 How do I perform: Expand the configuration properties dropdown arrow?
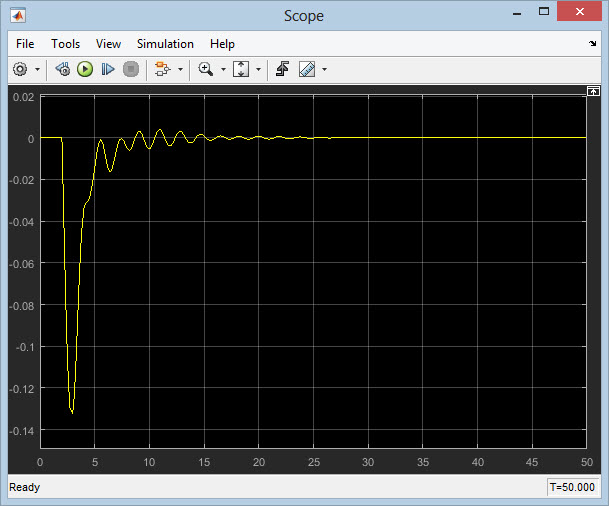click(37, 70)
